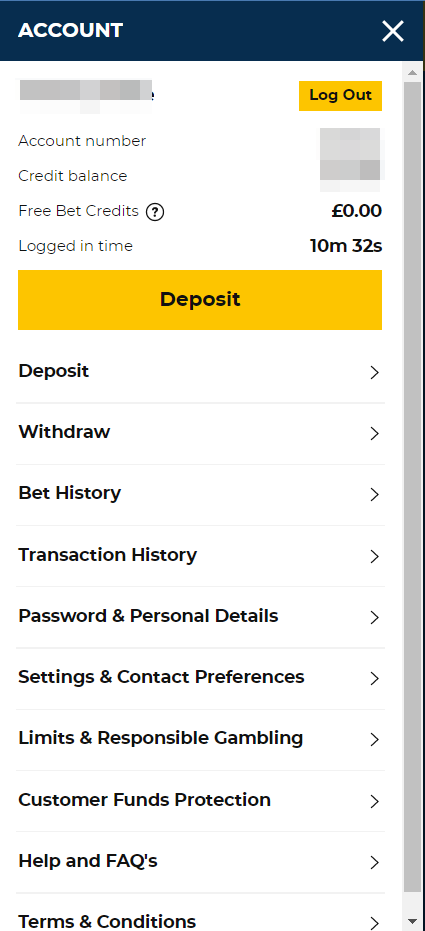
Task: Click chevron beside Customer Funds Protection
Action: [374, 802]
